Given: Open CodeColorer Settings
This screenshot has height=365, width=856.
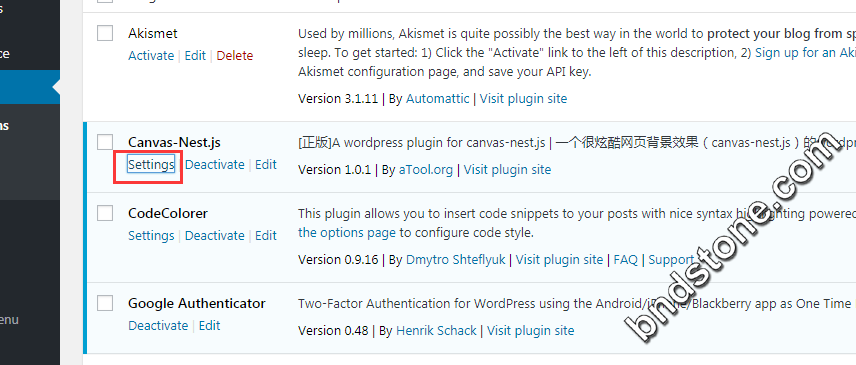Looking at the screenshot, I should click(x=151, y=236).
